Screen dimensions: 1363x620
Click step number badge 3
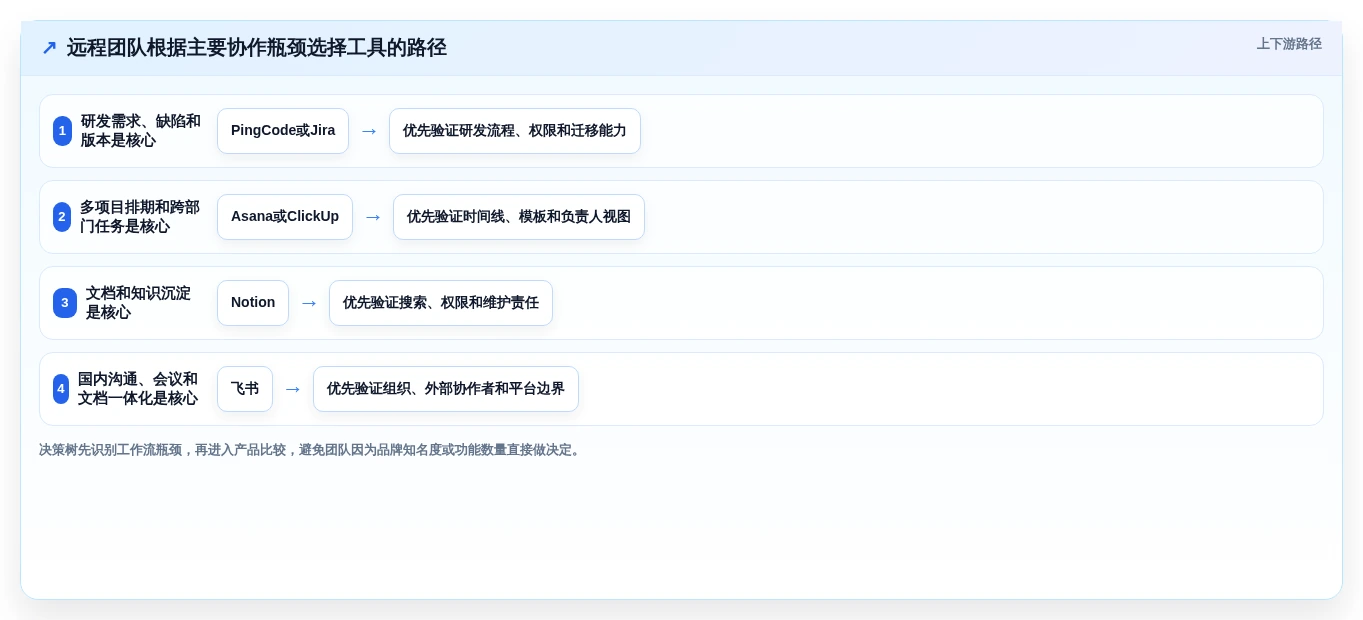point(65,303)
